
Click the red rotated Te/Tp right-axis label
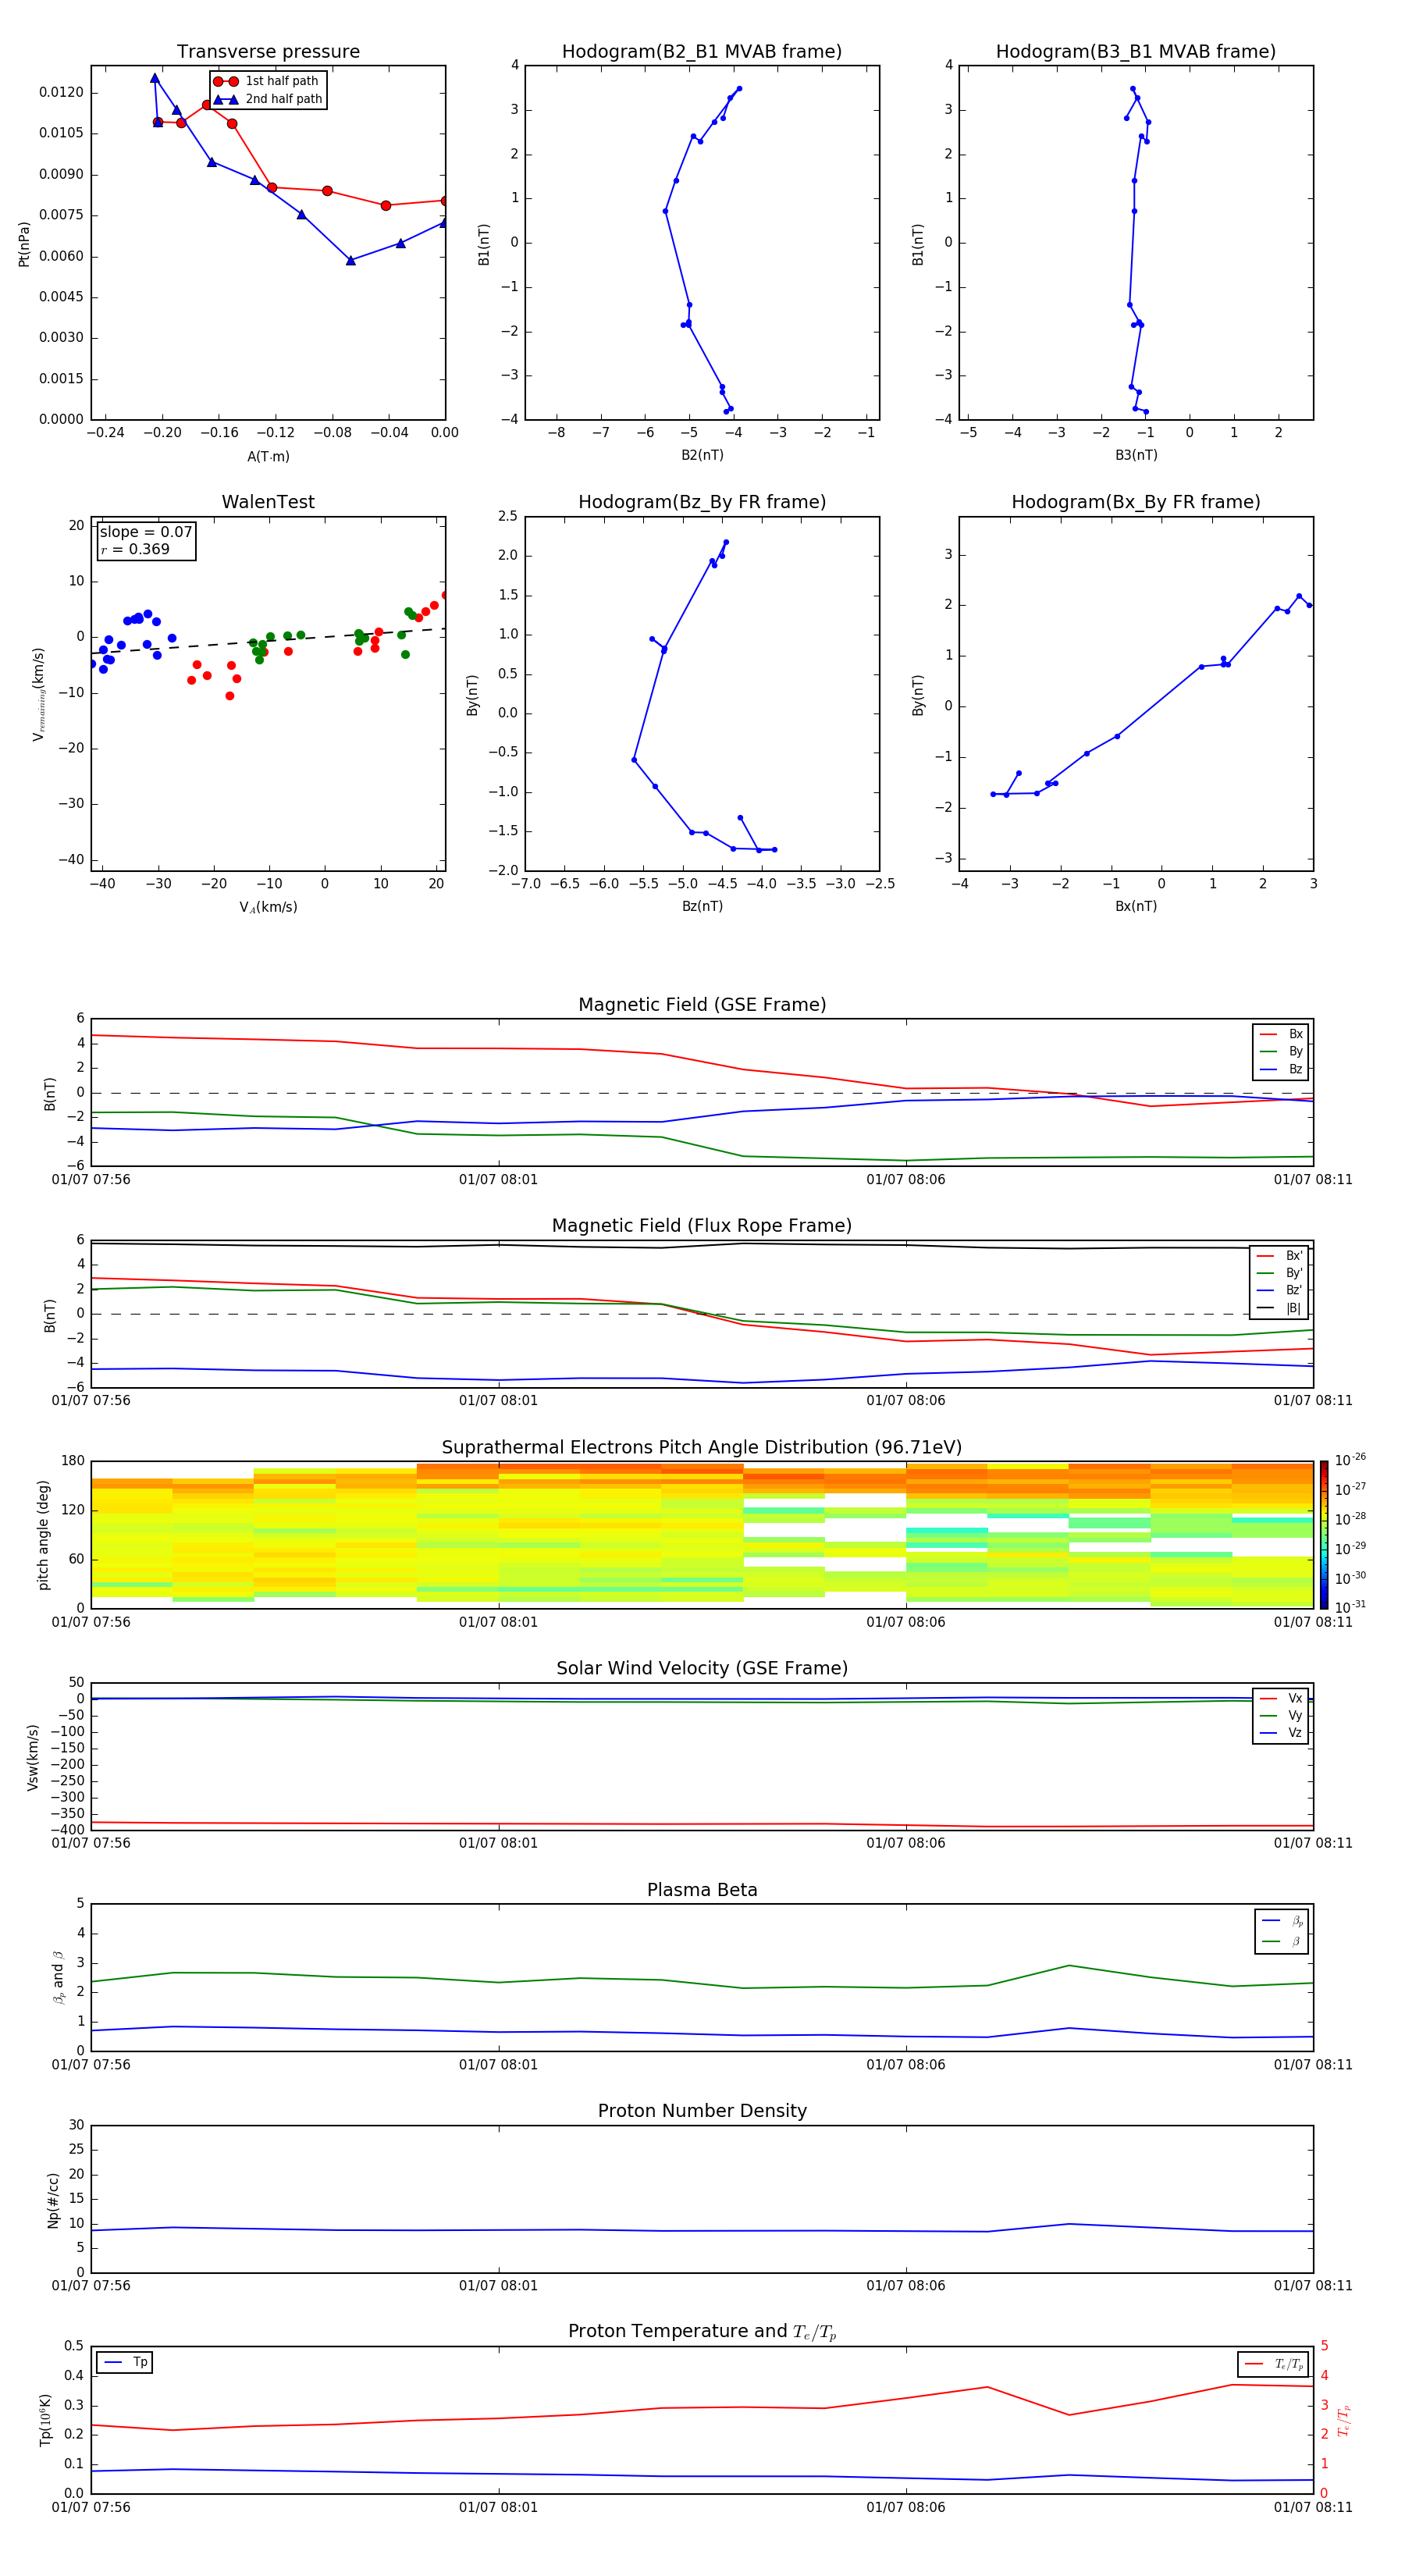click(1343, 2420)
